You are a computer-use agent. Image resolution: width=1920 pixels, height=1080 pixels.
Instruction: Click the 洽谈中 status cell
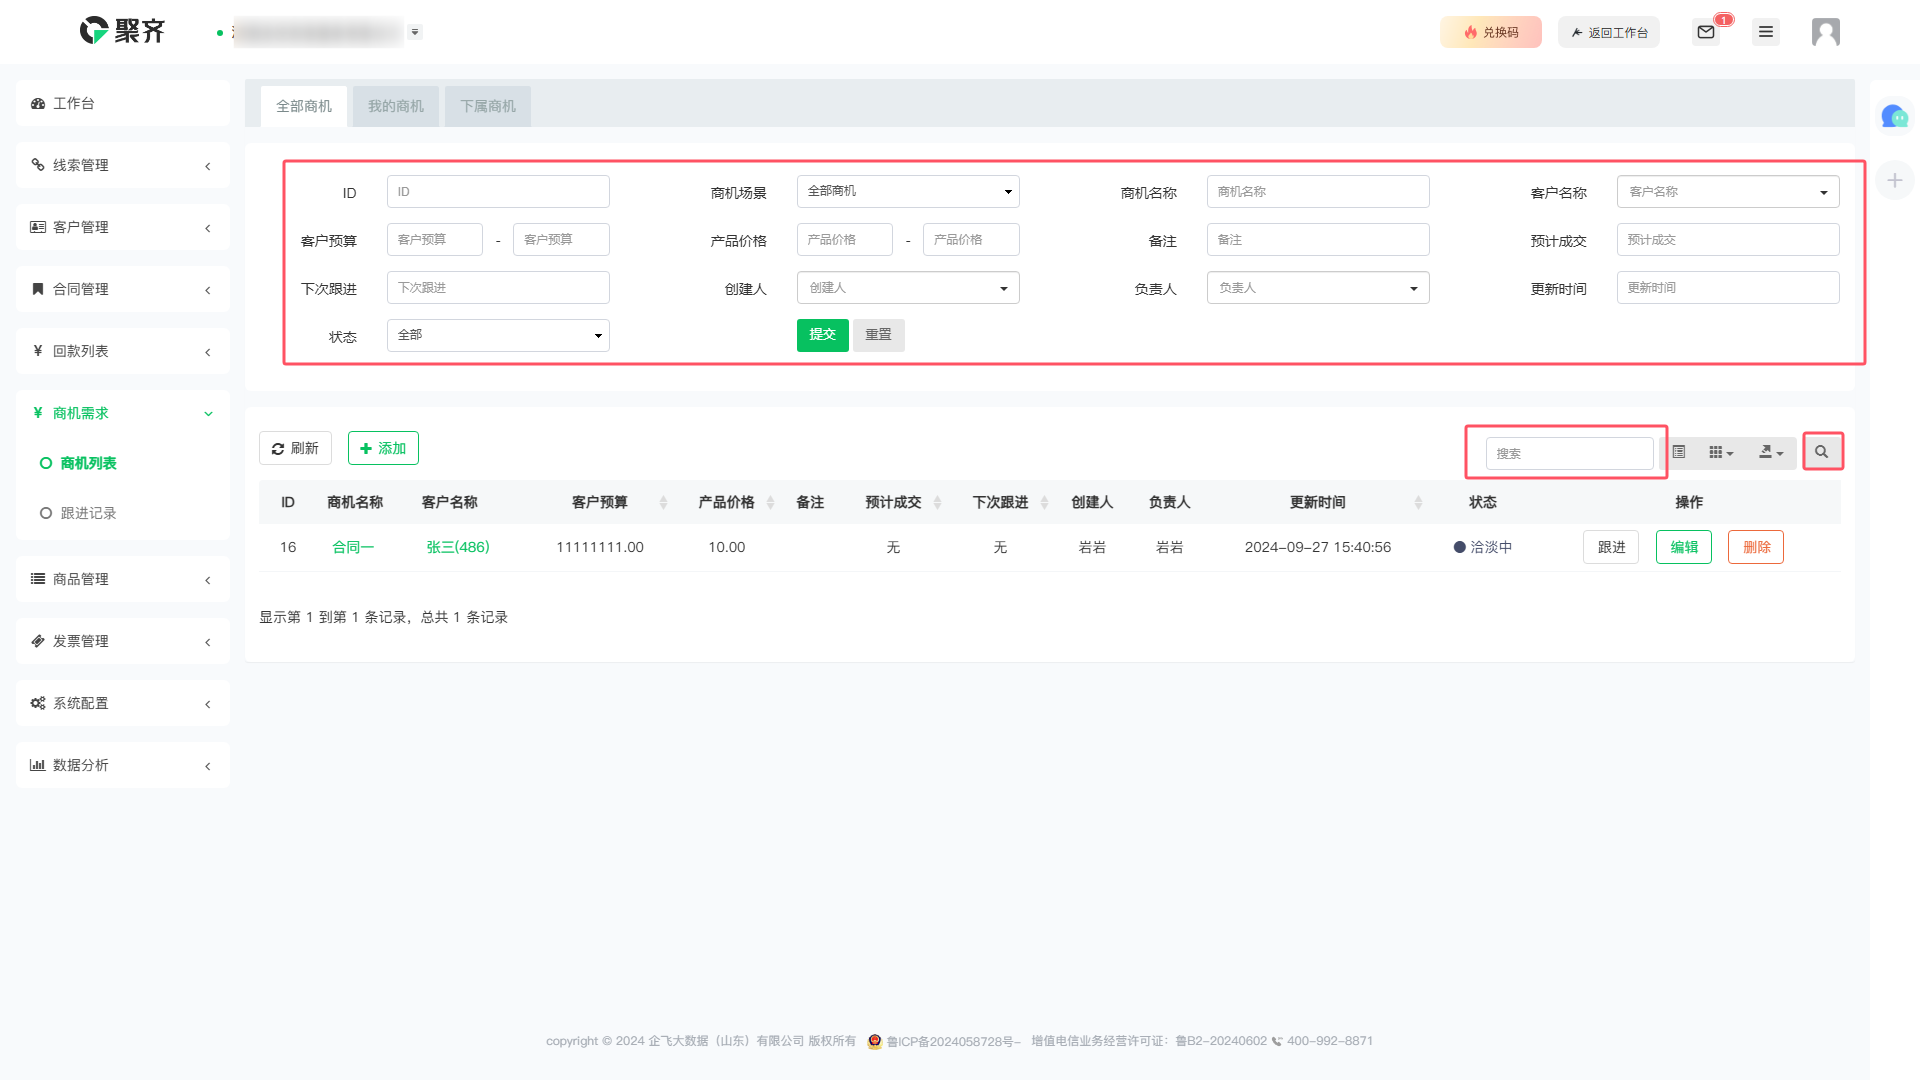[1483, 547]
